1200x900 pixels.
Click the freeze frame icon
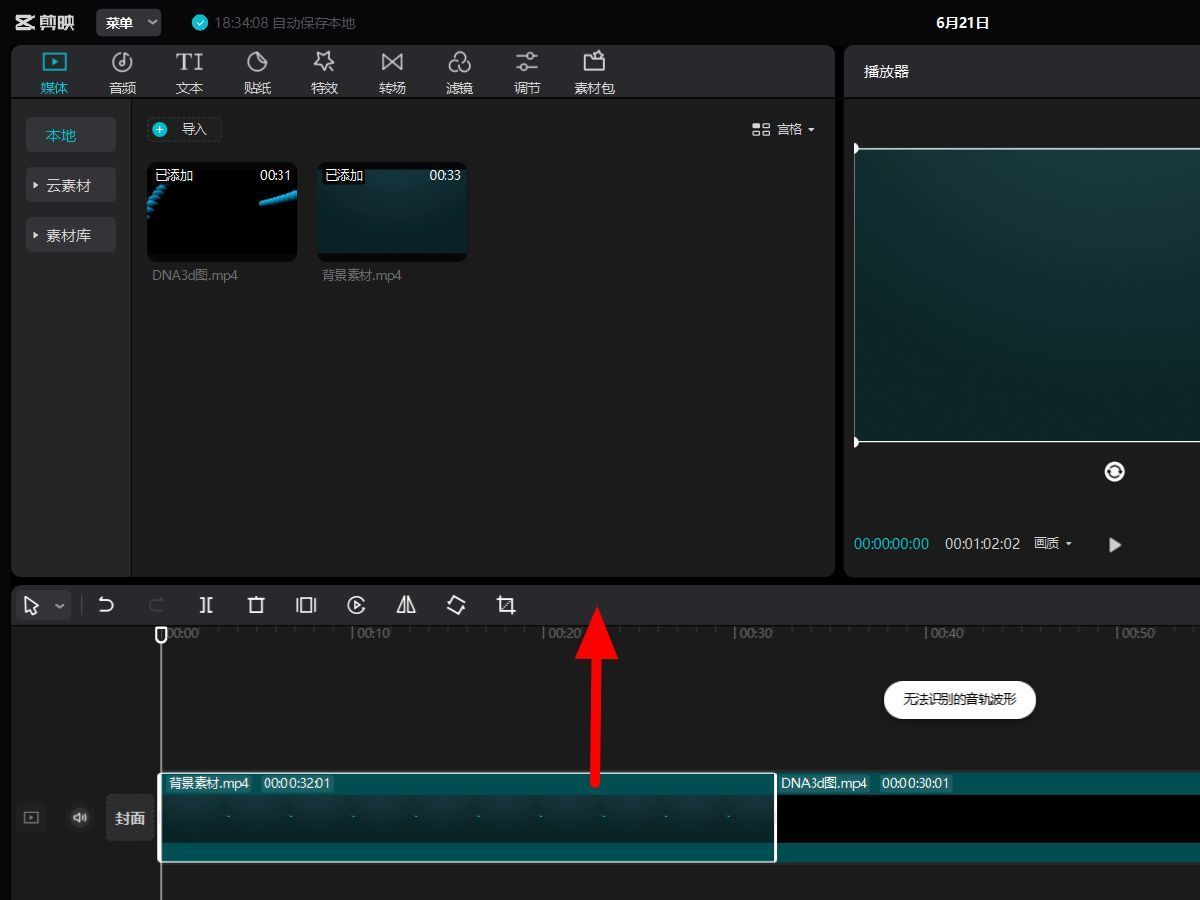pyautogui.click(x=306, y=605)
